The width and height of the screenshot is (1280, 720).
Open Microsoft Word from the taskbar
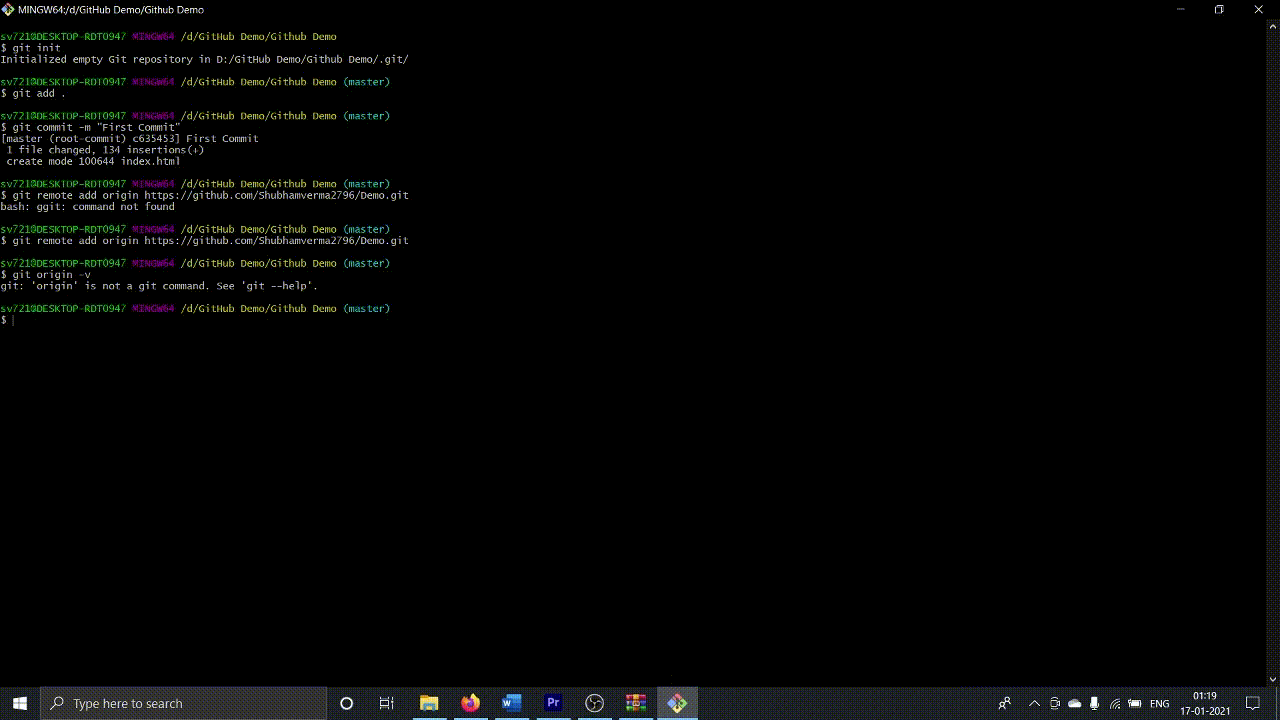tap(512, 703)
